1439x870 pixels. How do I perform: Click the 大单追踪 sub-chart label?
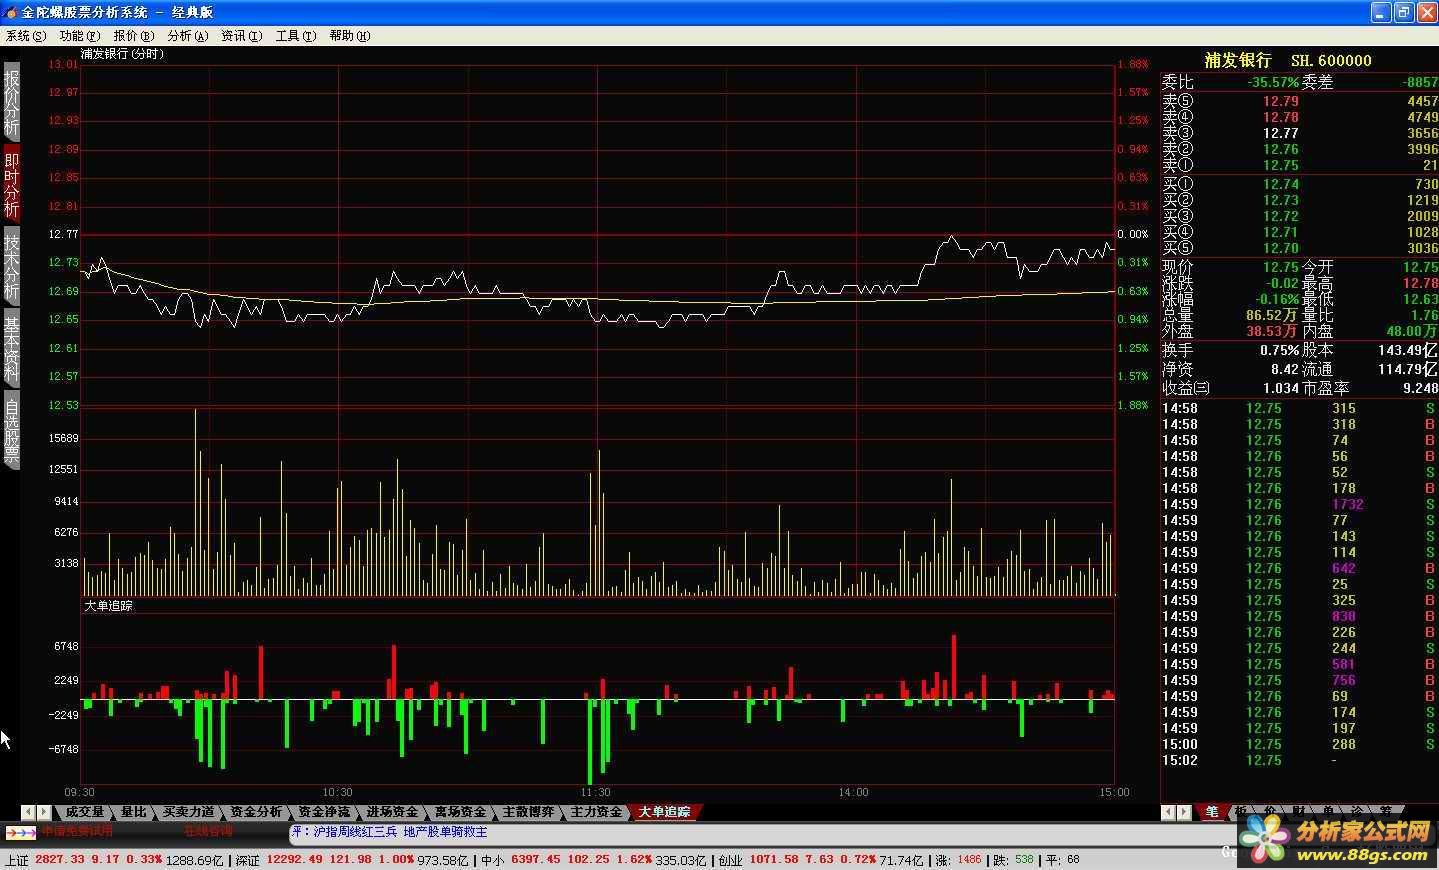108,606
